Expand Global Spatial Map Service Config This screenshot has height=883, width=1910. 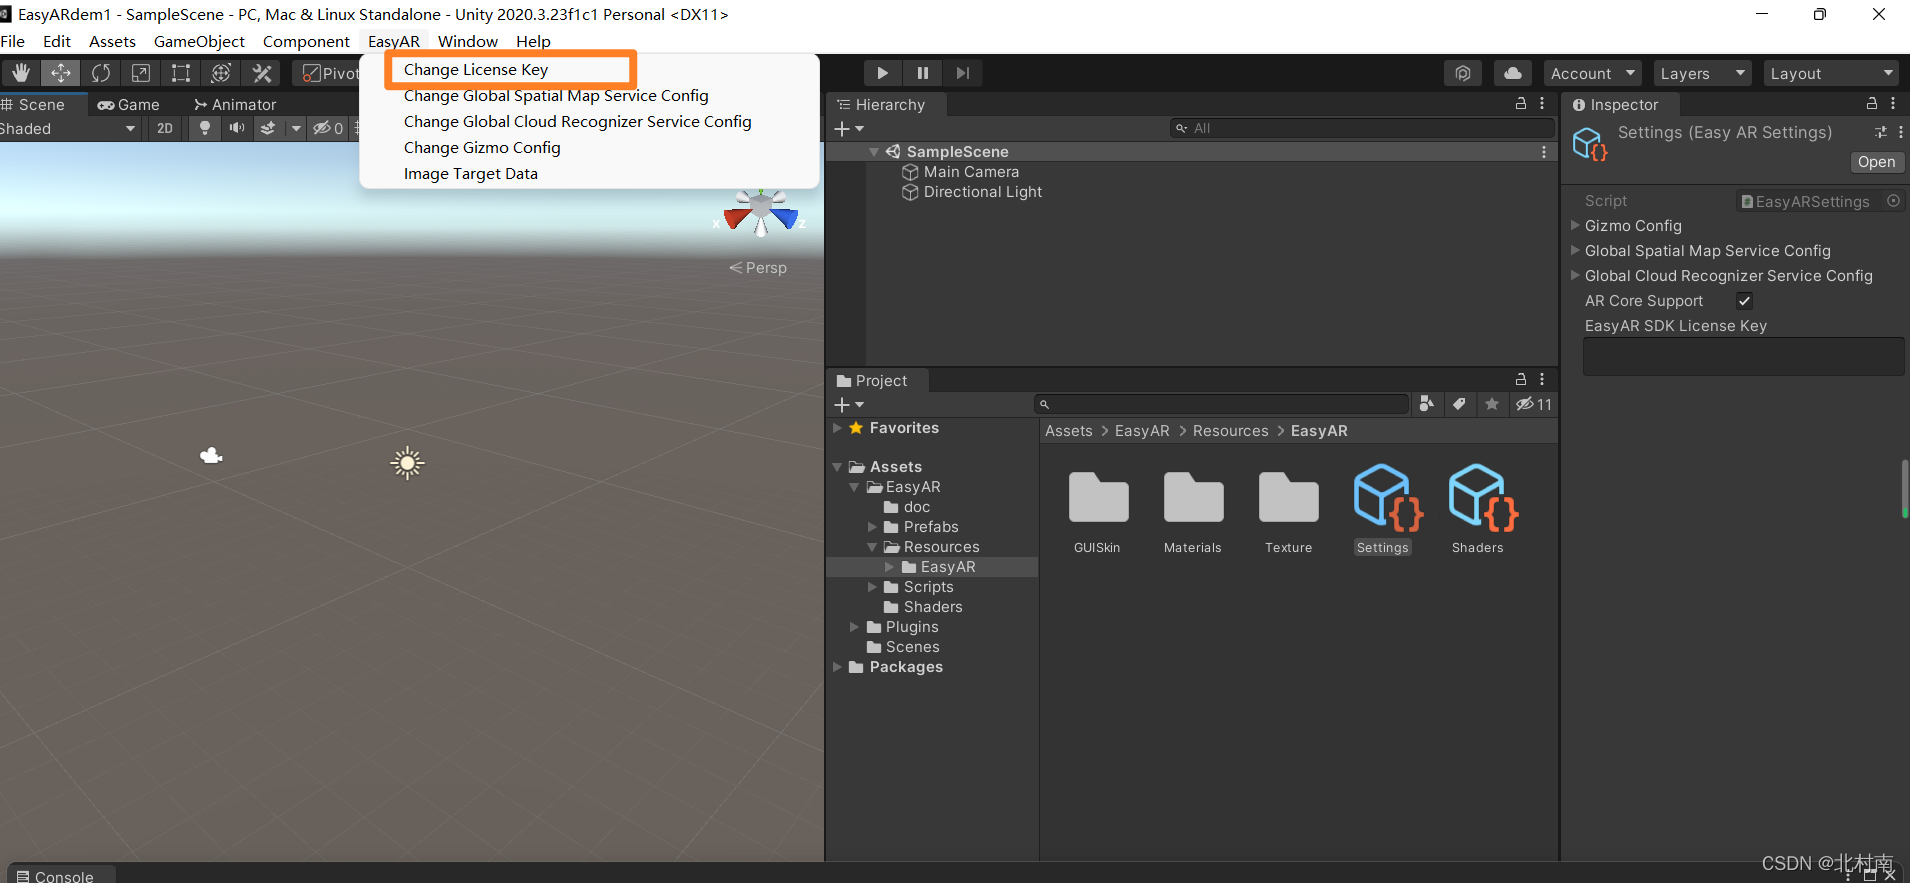click(x=1576, y=251)
